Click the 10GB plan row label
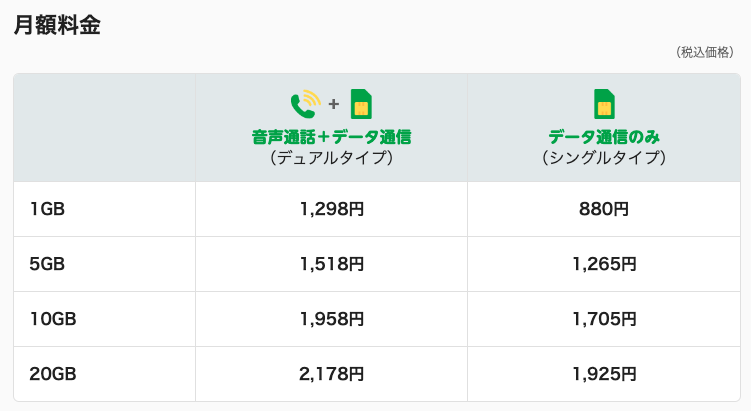751x411 pixels. pyautogui.click(x=53, y=319)
